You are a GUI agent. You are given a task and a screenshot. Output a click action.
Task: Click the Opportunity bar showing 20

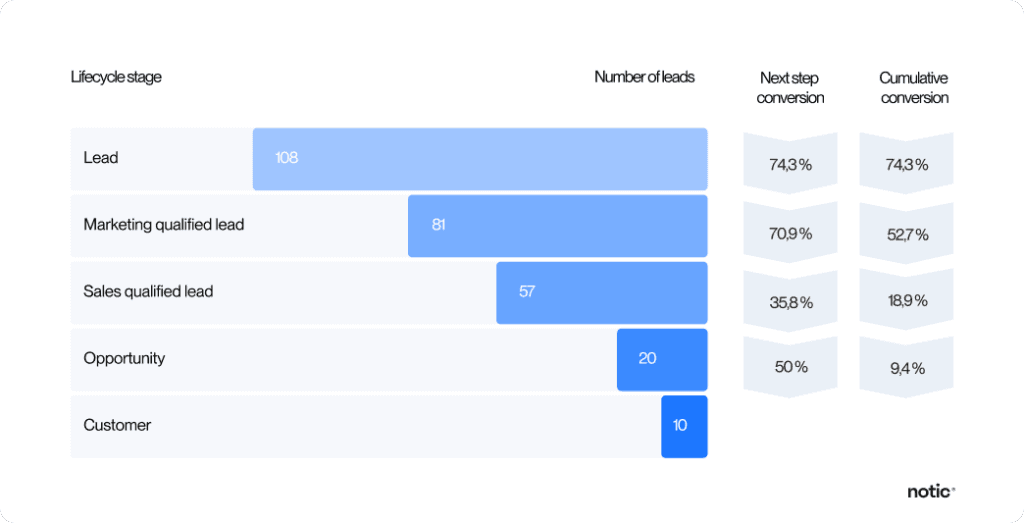pyautogui.click(x=661, y=359)
